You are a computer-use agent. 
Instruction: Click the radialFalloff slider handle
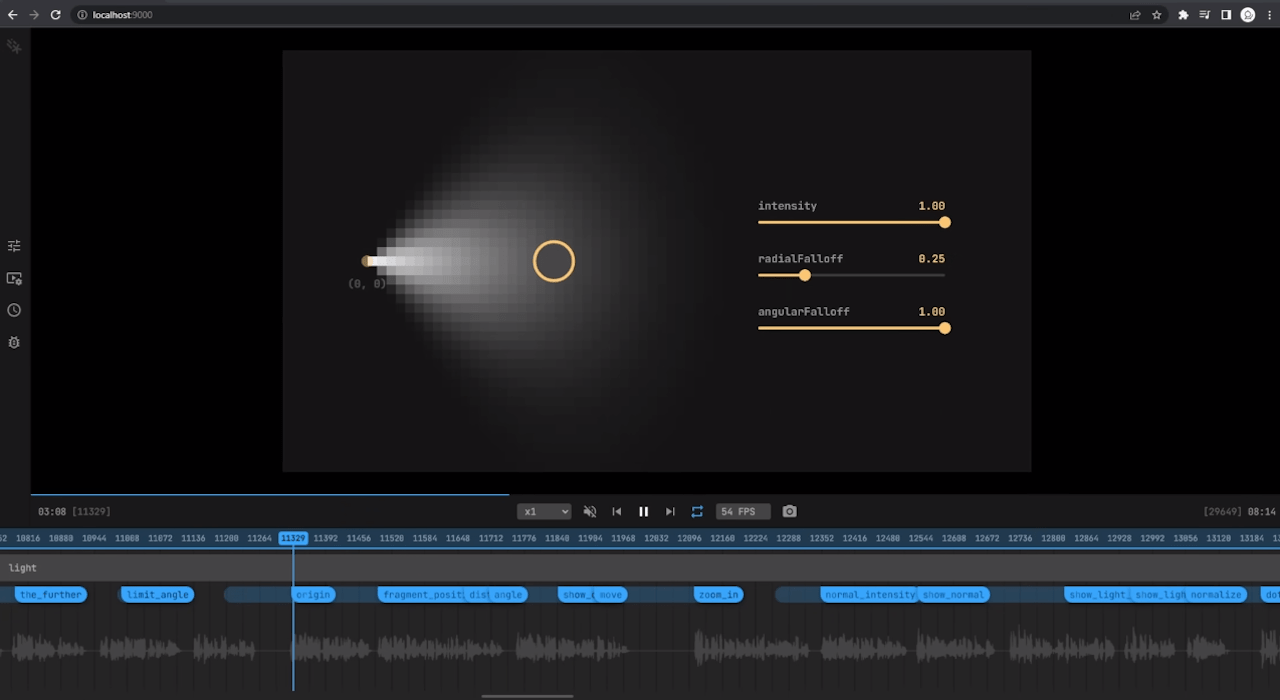tap(805, 275)
